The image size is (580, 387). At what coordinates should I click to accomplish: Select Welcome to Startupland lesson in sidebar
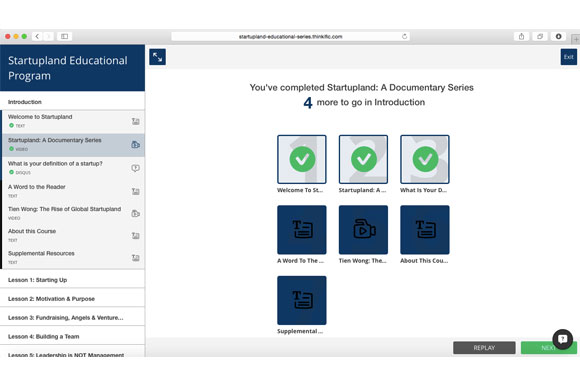[x=73, y=121]
